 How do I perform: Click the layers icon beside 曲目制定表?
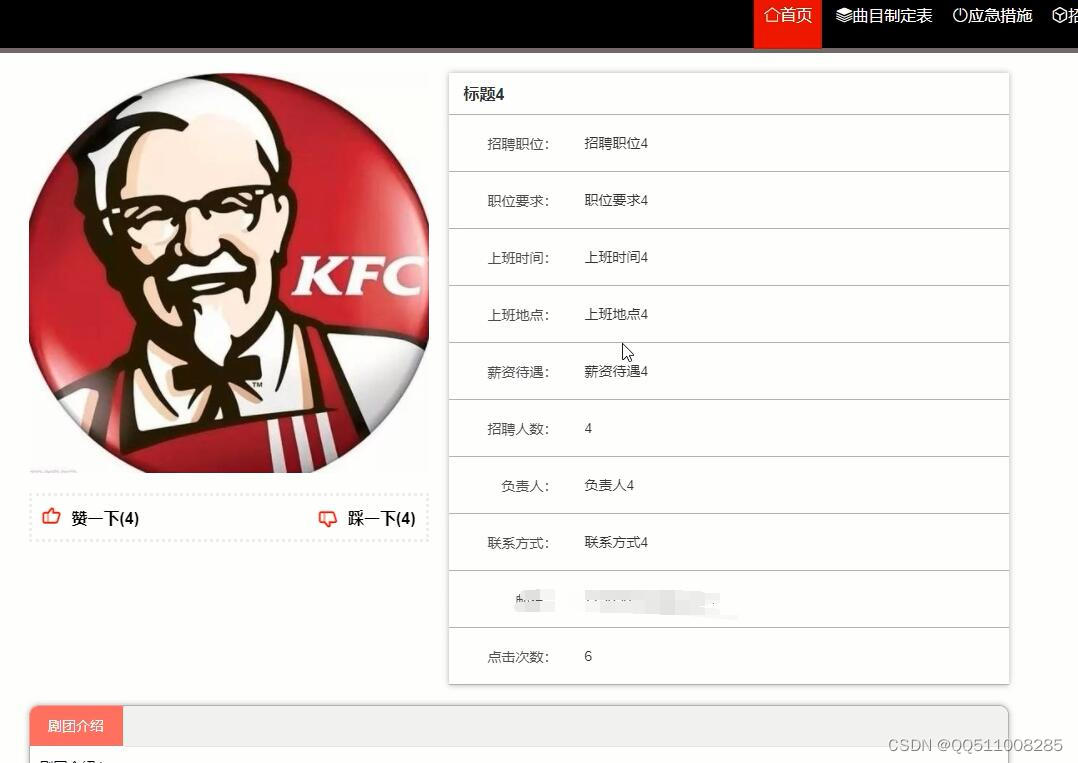[x=844, y=15]
